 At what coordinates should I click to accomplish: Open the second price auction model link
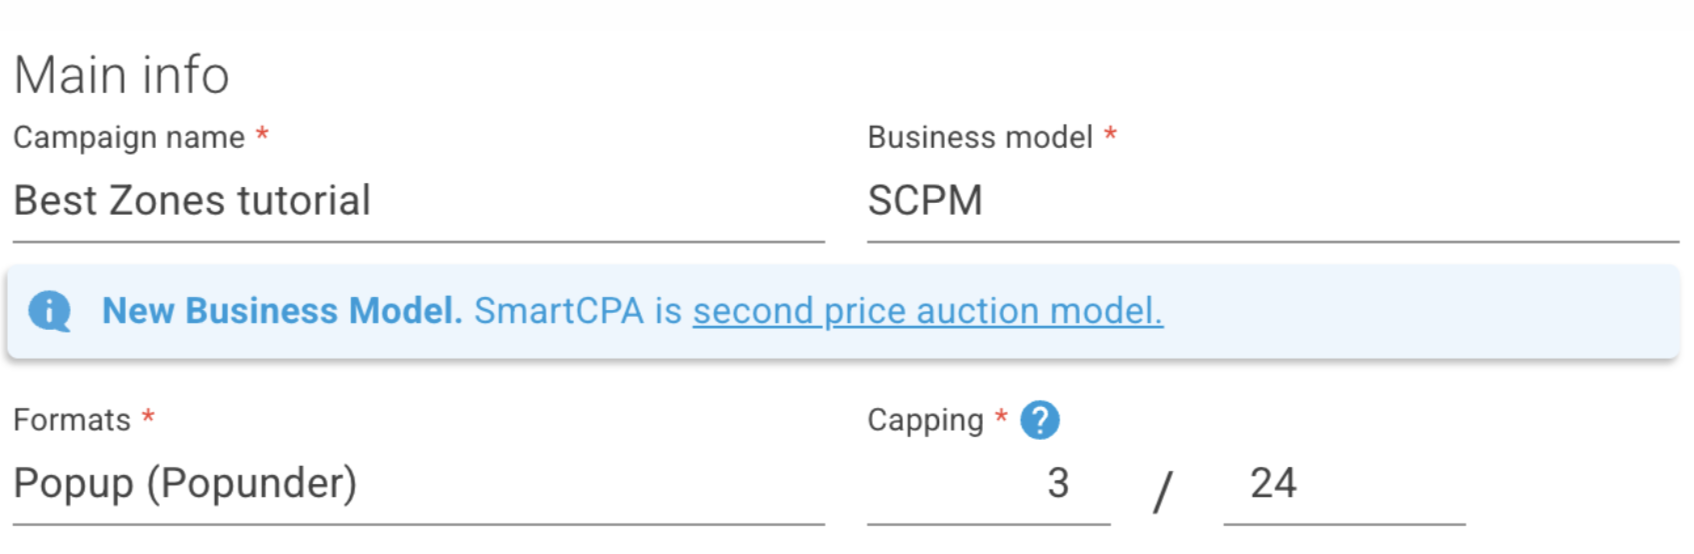point(927,311)
